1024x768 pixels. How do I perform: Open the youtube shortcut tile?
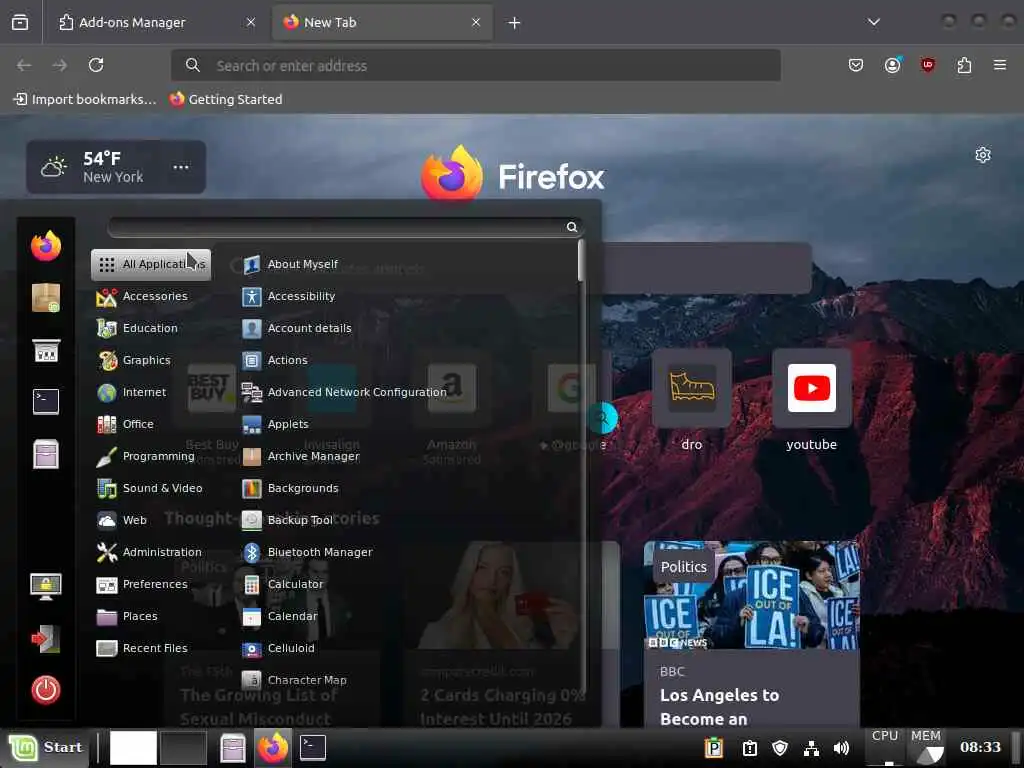811,388
